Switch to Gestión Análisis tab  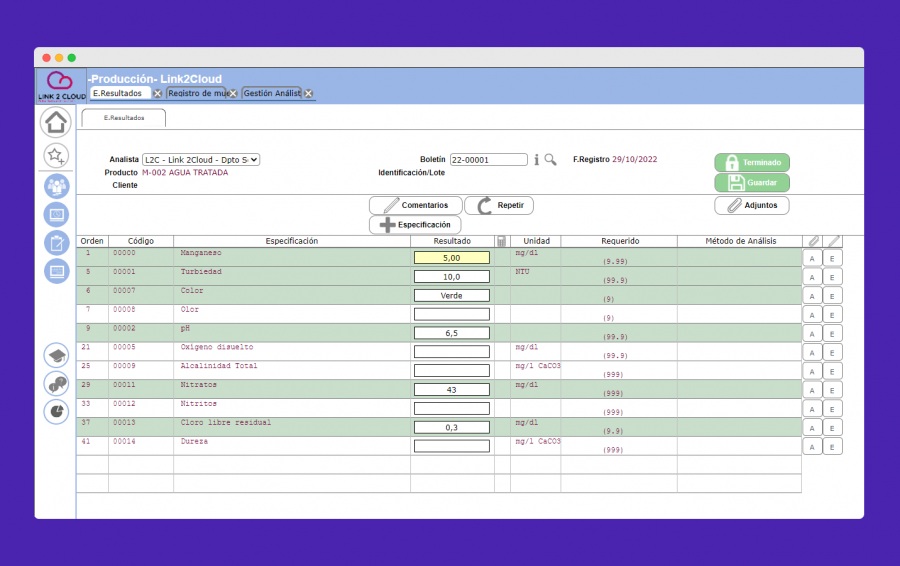pos(272,93)
